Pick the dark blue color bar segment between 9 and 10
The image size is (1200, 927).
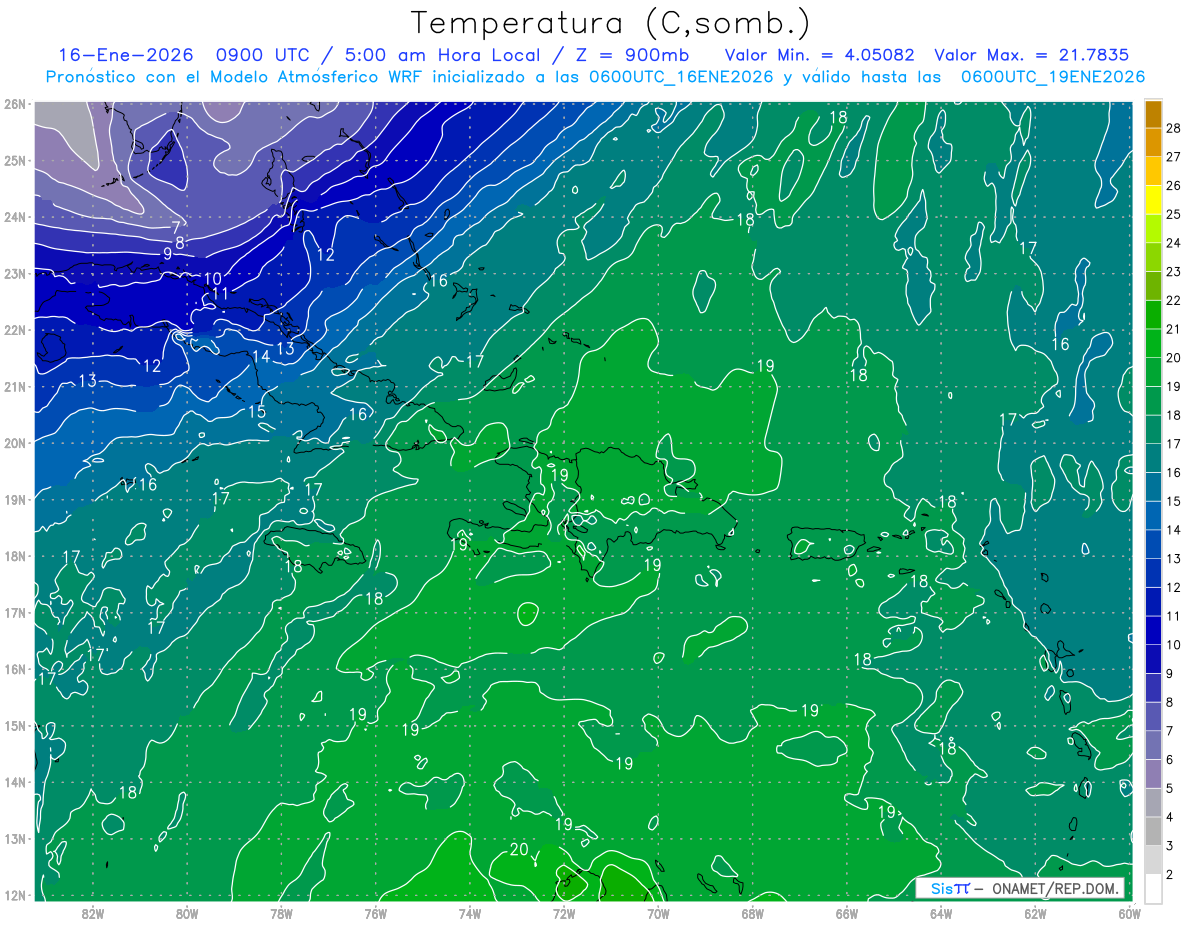coord(1153,658)
